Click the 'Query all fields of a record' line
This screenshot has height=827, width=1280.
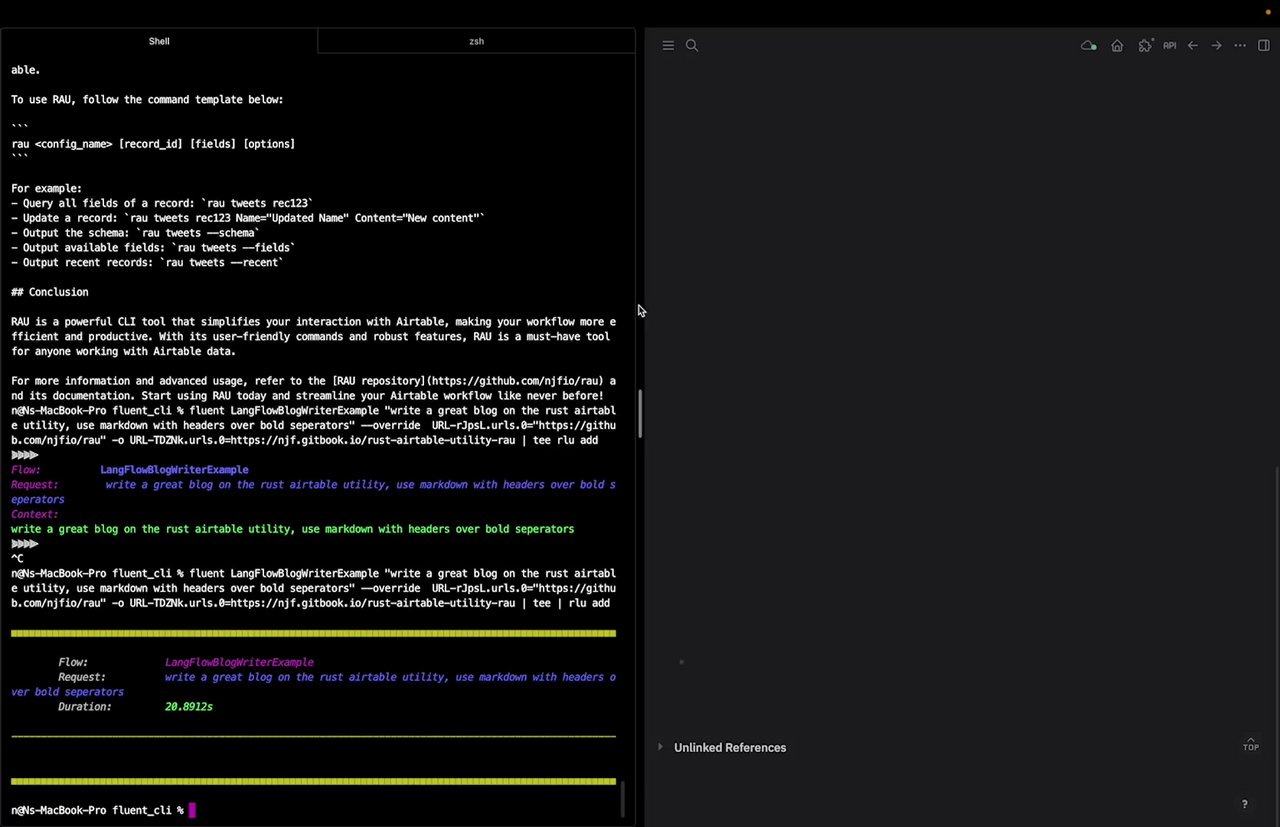pos(162,203)
